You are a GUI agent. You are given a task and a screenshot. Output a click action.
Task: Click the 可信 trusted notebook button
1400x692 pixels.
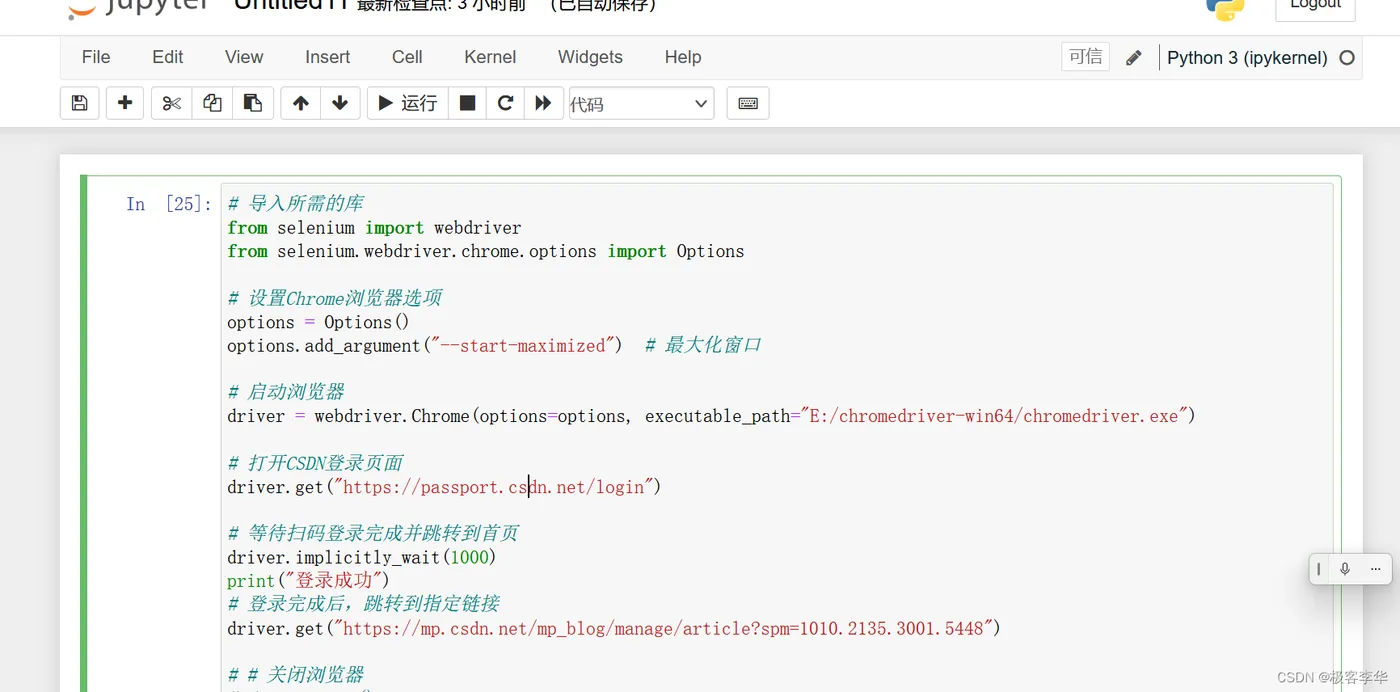1085,57
